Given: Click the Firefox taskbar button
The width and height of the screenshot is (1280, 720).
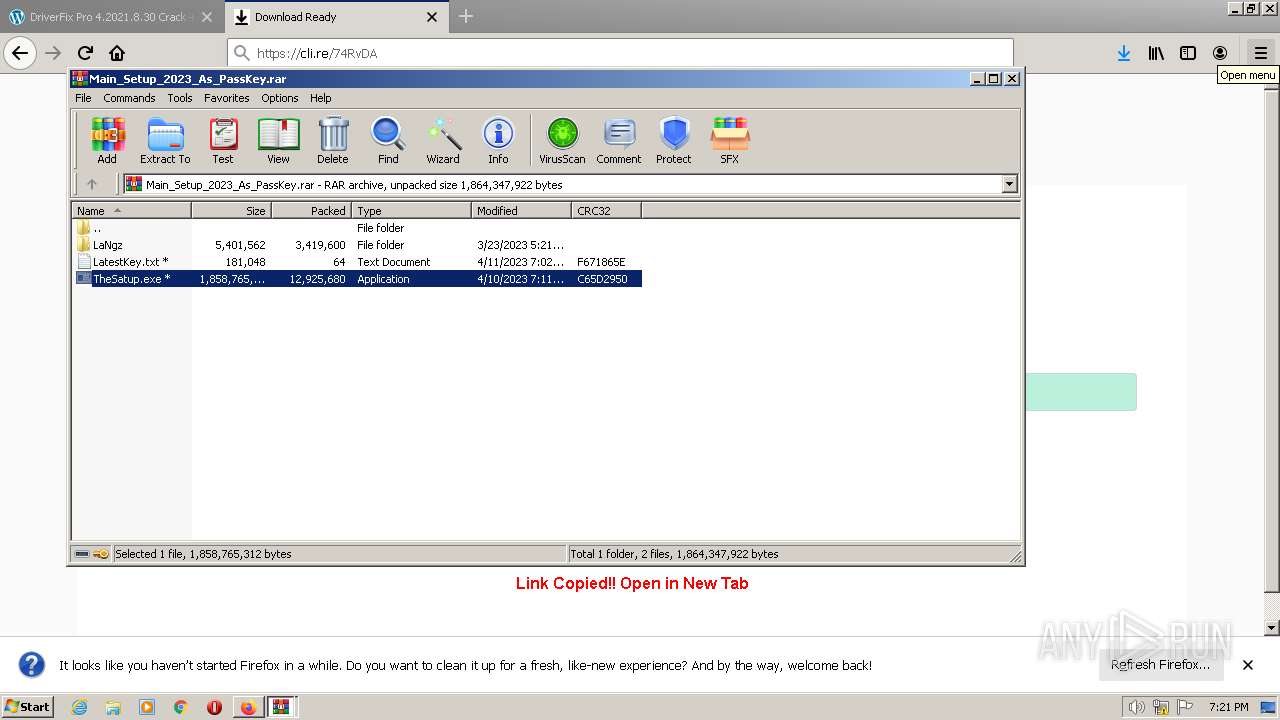Looking at the screenshot, I should coord(247,707).
